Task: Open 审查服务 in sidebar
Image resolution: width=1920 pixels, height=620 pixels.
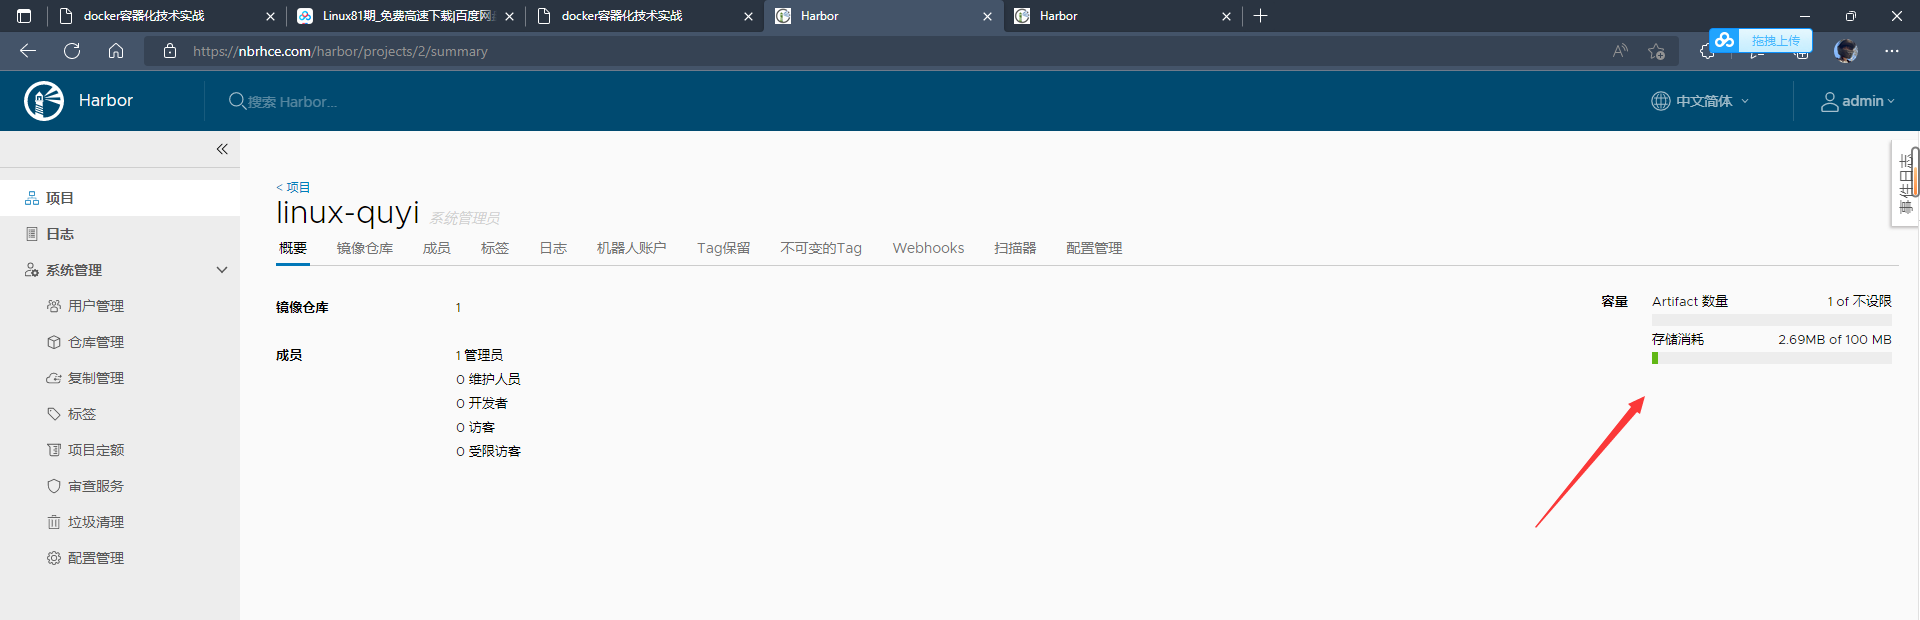Action: coord(96,486)
